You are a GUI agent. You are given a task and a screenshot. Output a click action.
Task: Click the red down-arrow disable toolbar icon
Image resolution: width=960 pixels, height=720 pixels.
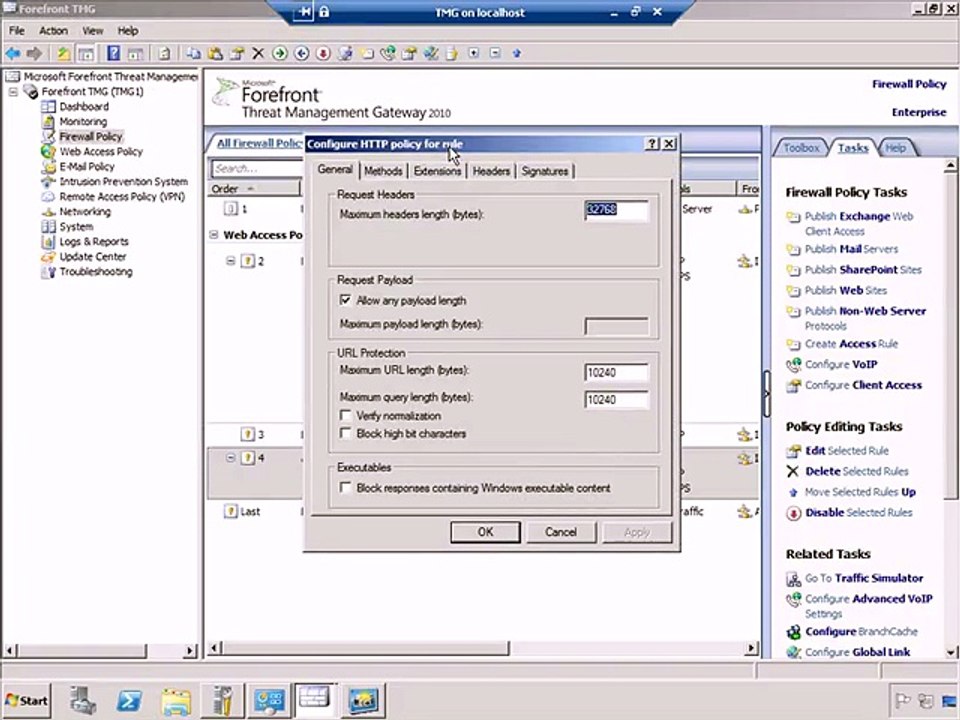pos(323,54)
